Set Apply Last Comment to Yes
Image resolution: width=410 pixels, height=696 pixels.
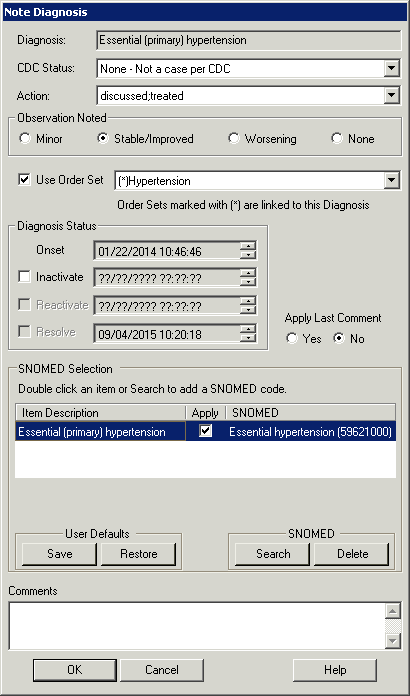pos(292,339)
